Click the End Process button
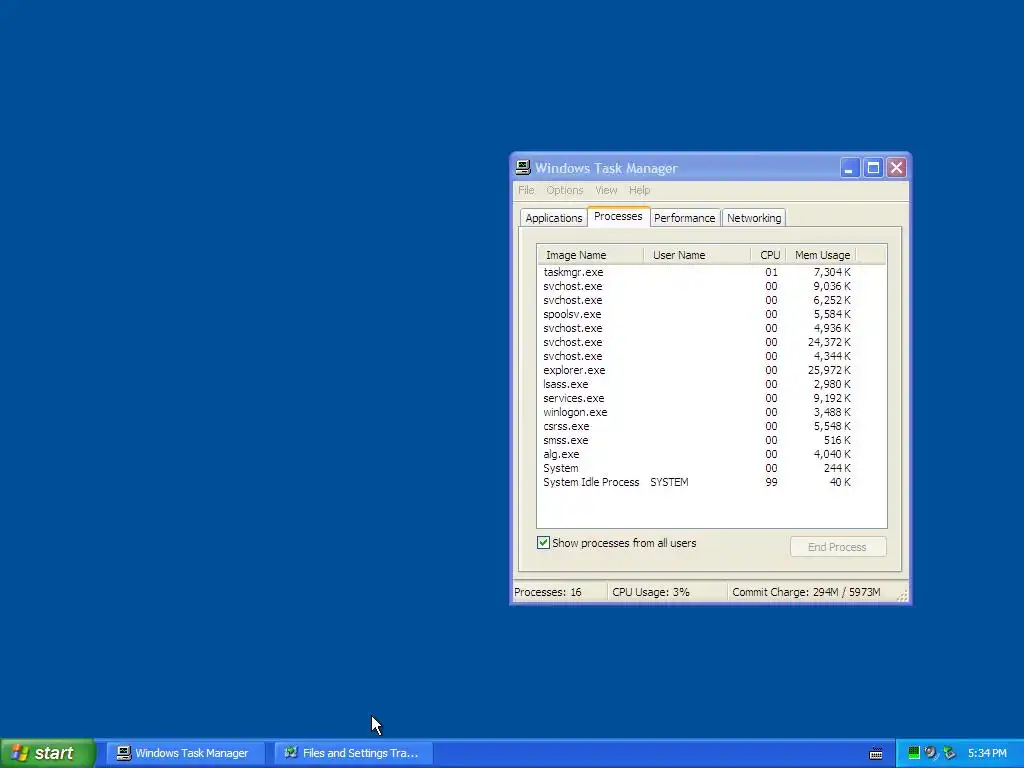The height and width of the screenshot is (768, 1024). (838, 547)
